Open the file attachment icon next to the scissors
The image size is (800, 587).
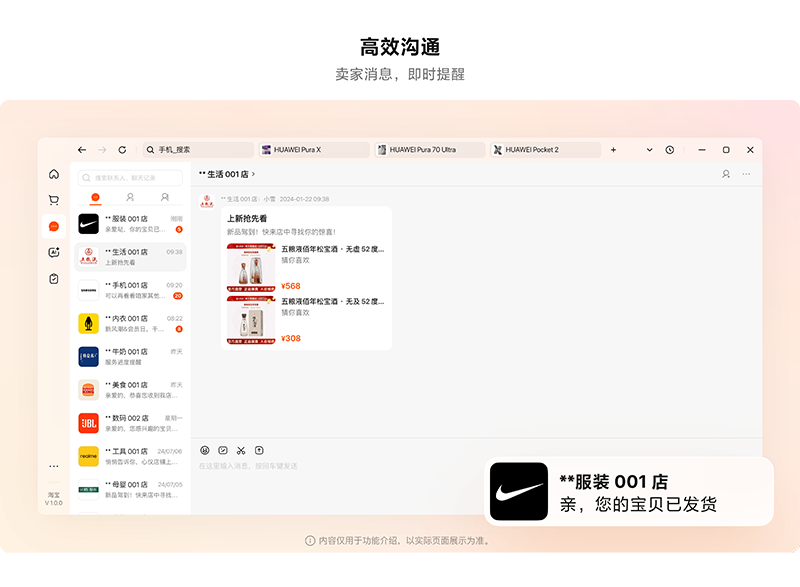click(258, 450)
